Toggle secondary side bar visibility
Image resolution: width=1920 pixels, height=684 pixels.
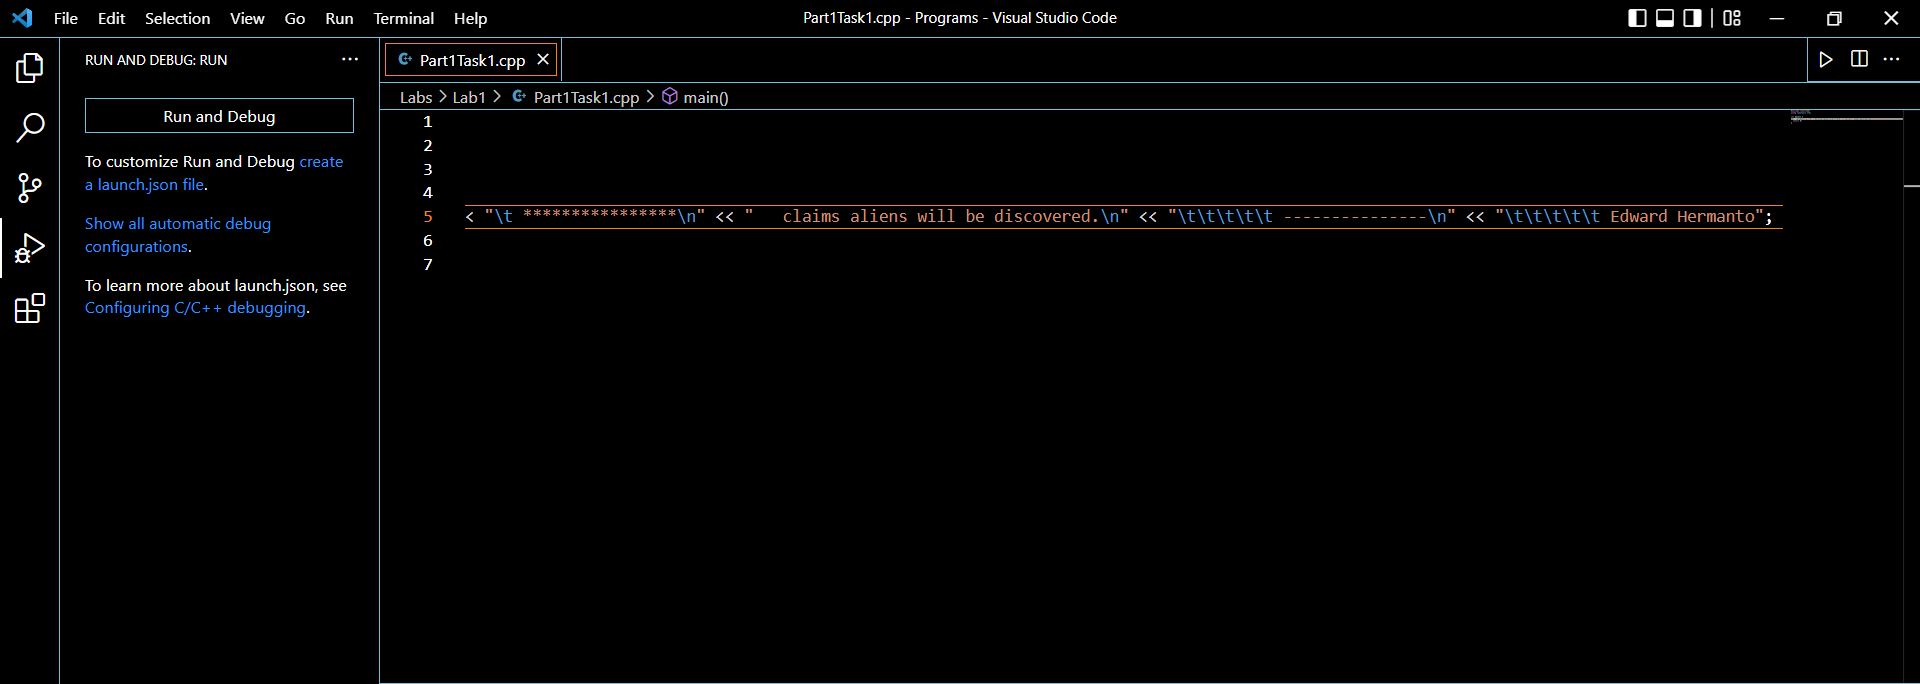1693,18
